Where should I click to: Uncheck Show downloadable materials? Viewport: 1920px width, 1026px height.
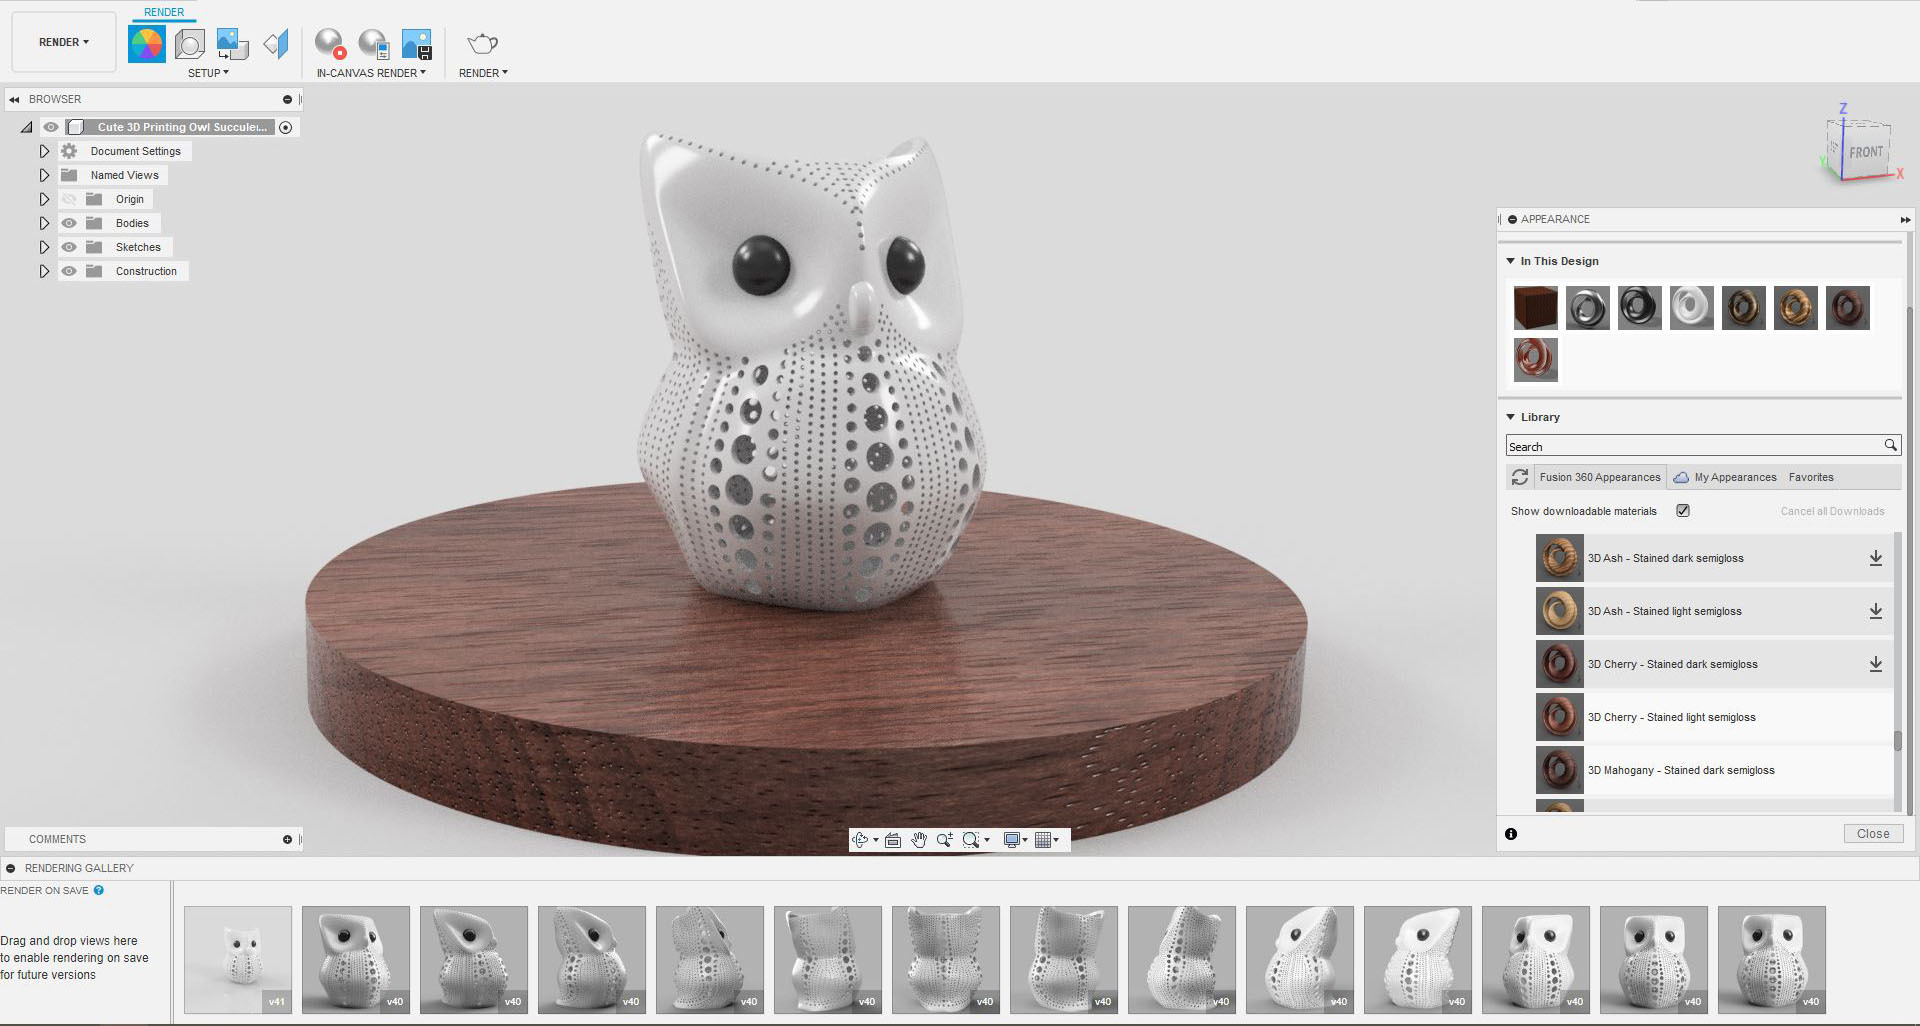click(x=1683, y=510)
